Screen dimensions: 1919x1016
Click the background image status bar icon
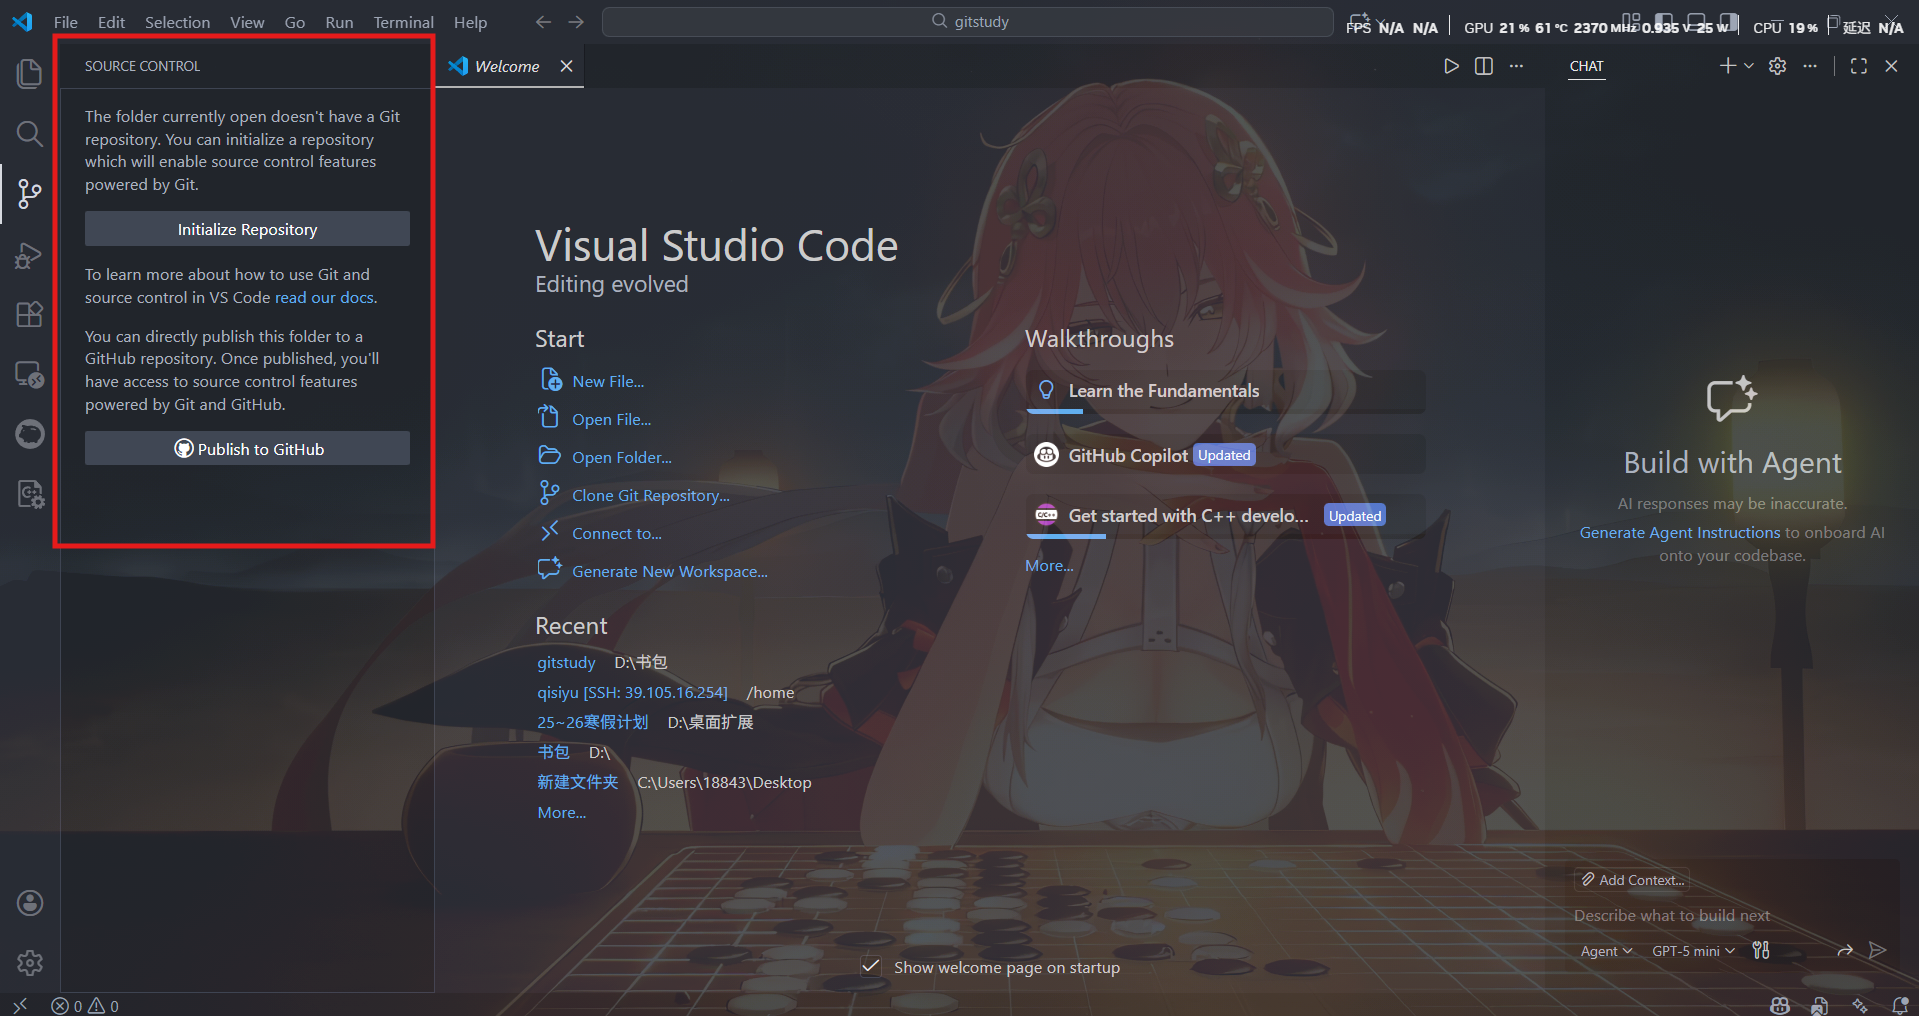click(1820, 1005)
